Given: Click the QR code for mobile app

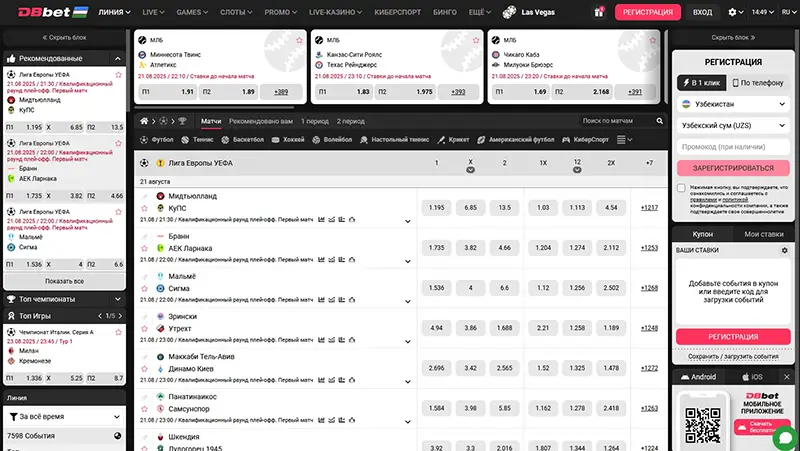Looking at the screenshot, I should (703, 424).
